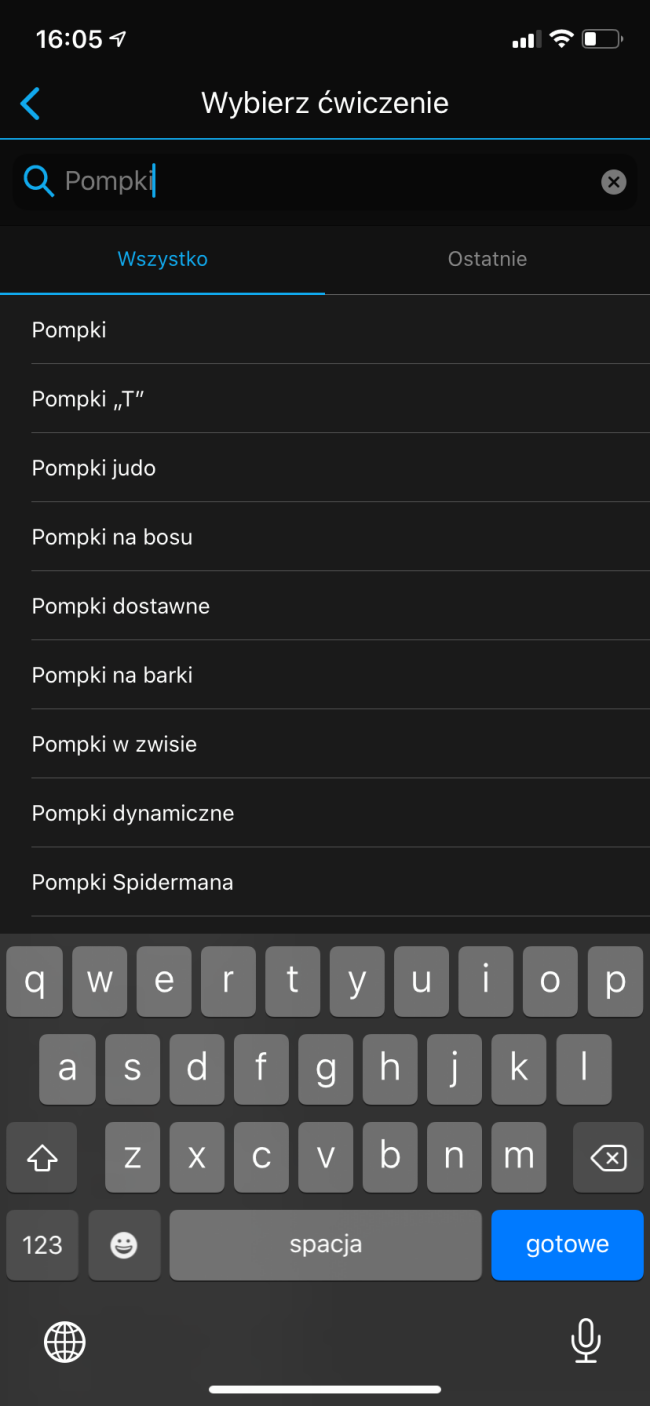Choose the Pompki judo exercise
This screenshot has height=1406, width=650.
pos(325,468)
